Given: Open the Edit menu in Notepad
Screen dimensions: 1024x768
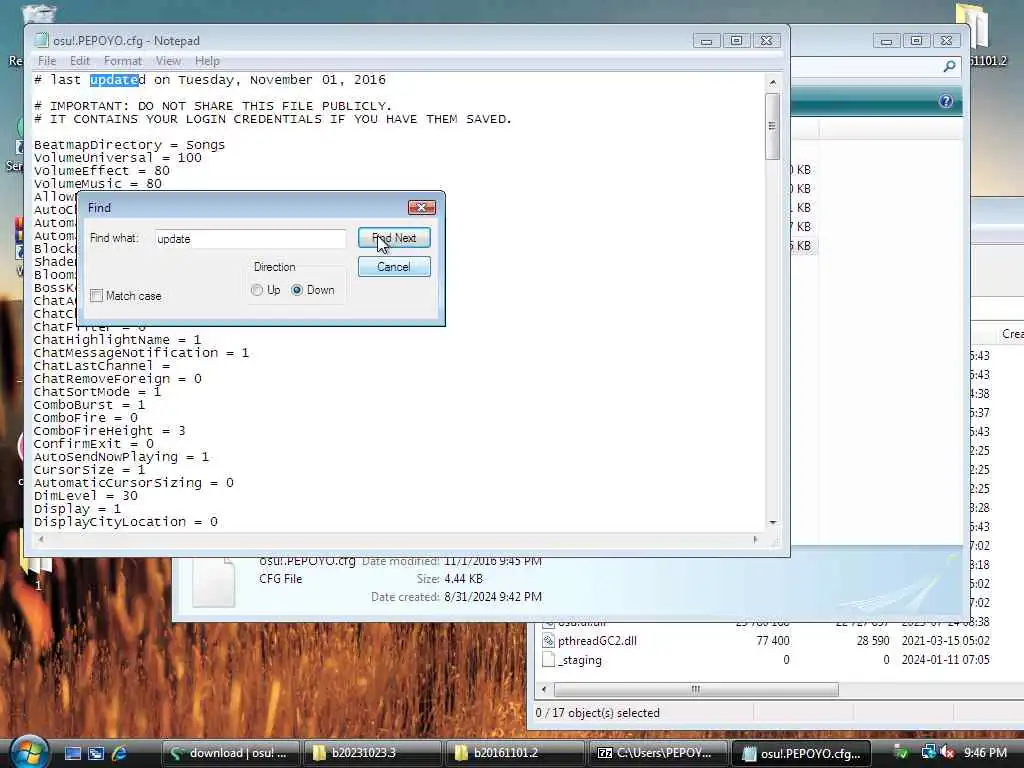Looking at the screenshot, I should 80,61.
